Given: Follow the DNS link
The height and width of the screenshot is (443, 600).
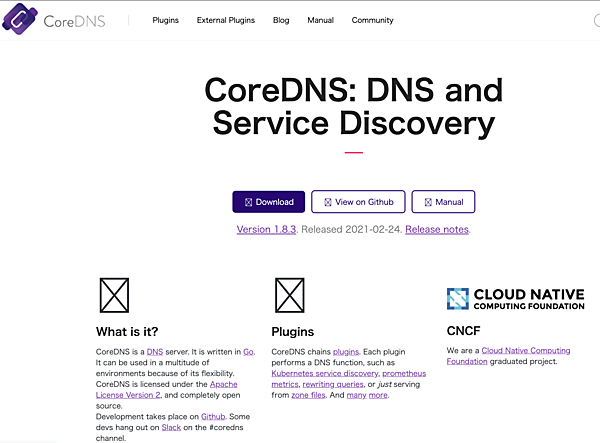Looking at the screenshot, I should pos(155,352).
